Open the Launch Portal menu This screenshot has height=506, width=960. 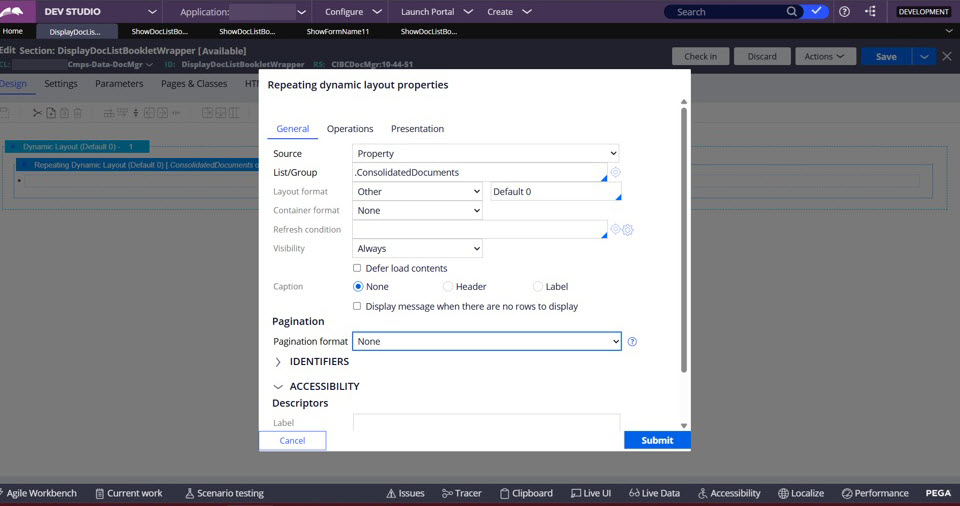[437, 12]
